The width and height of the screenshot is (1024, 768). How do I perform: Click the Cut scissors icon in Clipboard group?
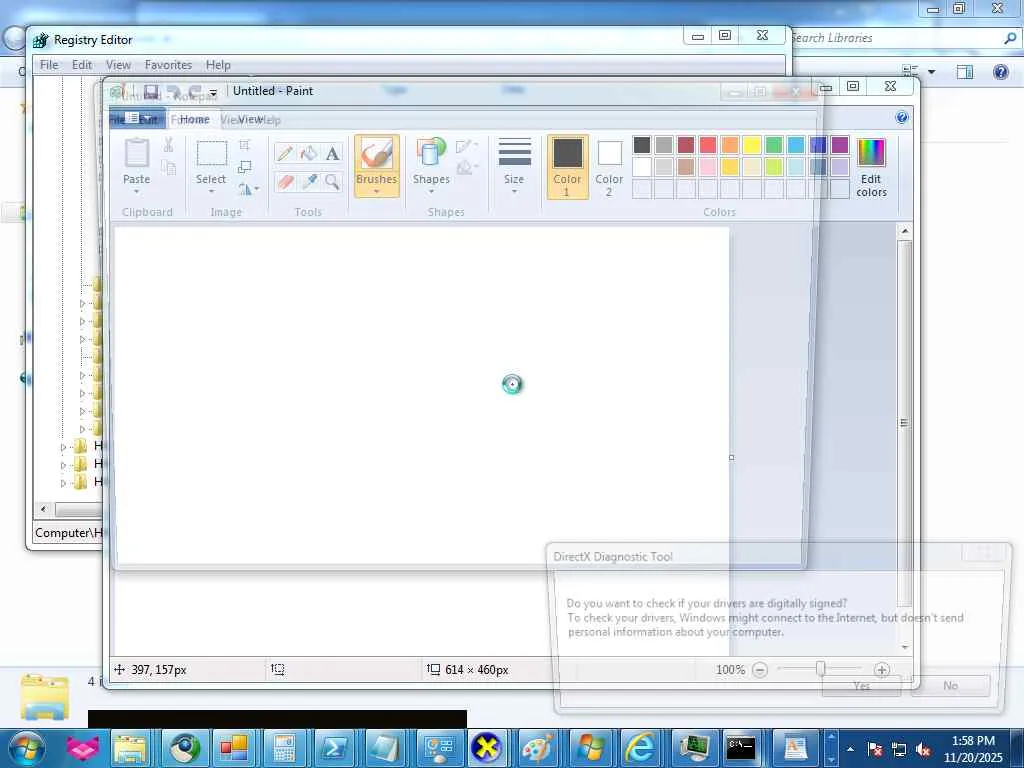coord(168,145)
